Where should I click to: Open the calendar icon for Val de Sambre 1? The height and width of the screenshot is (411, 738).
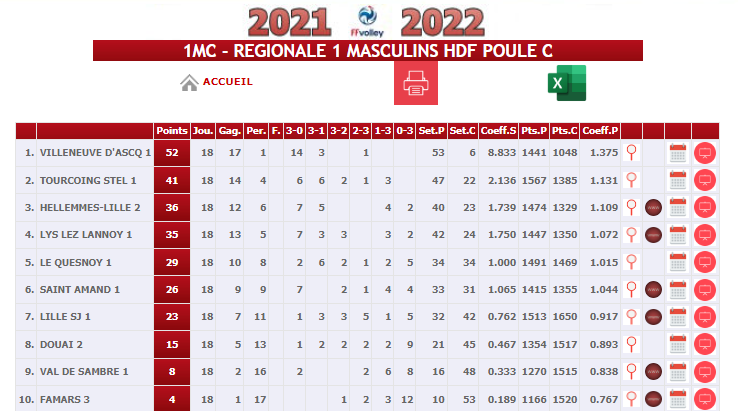[x=678, y=371]
